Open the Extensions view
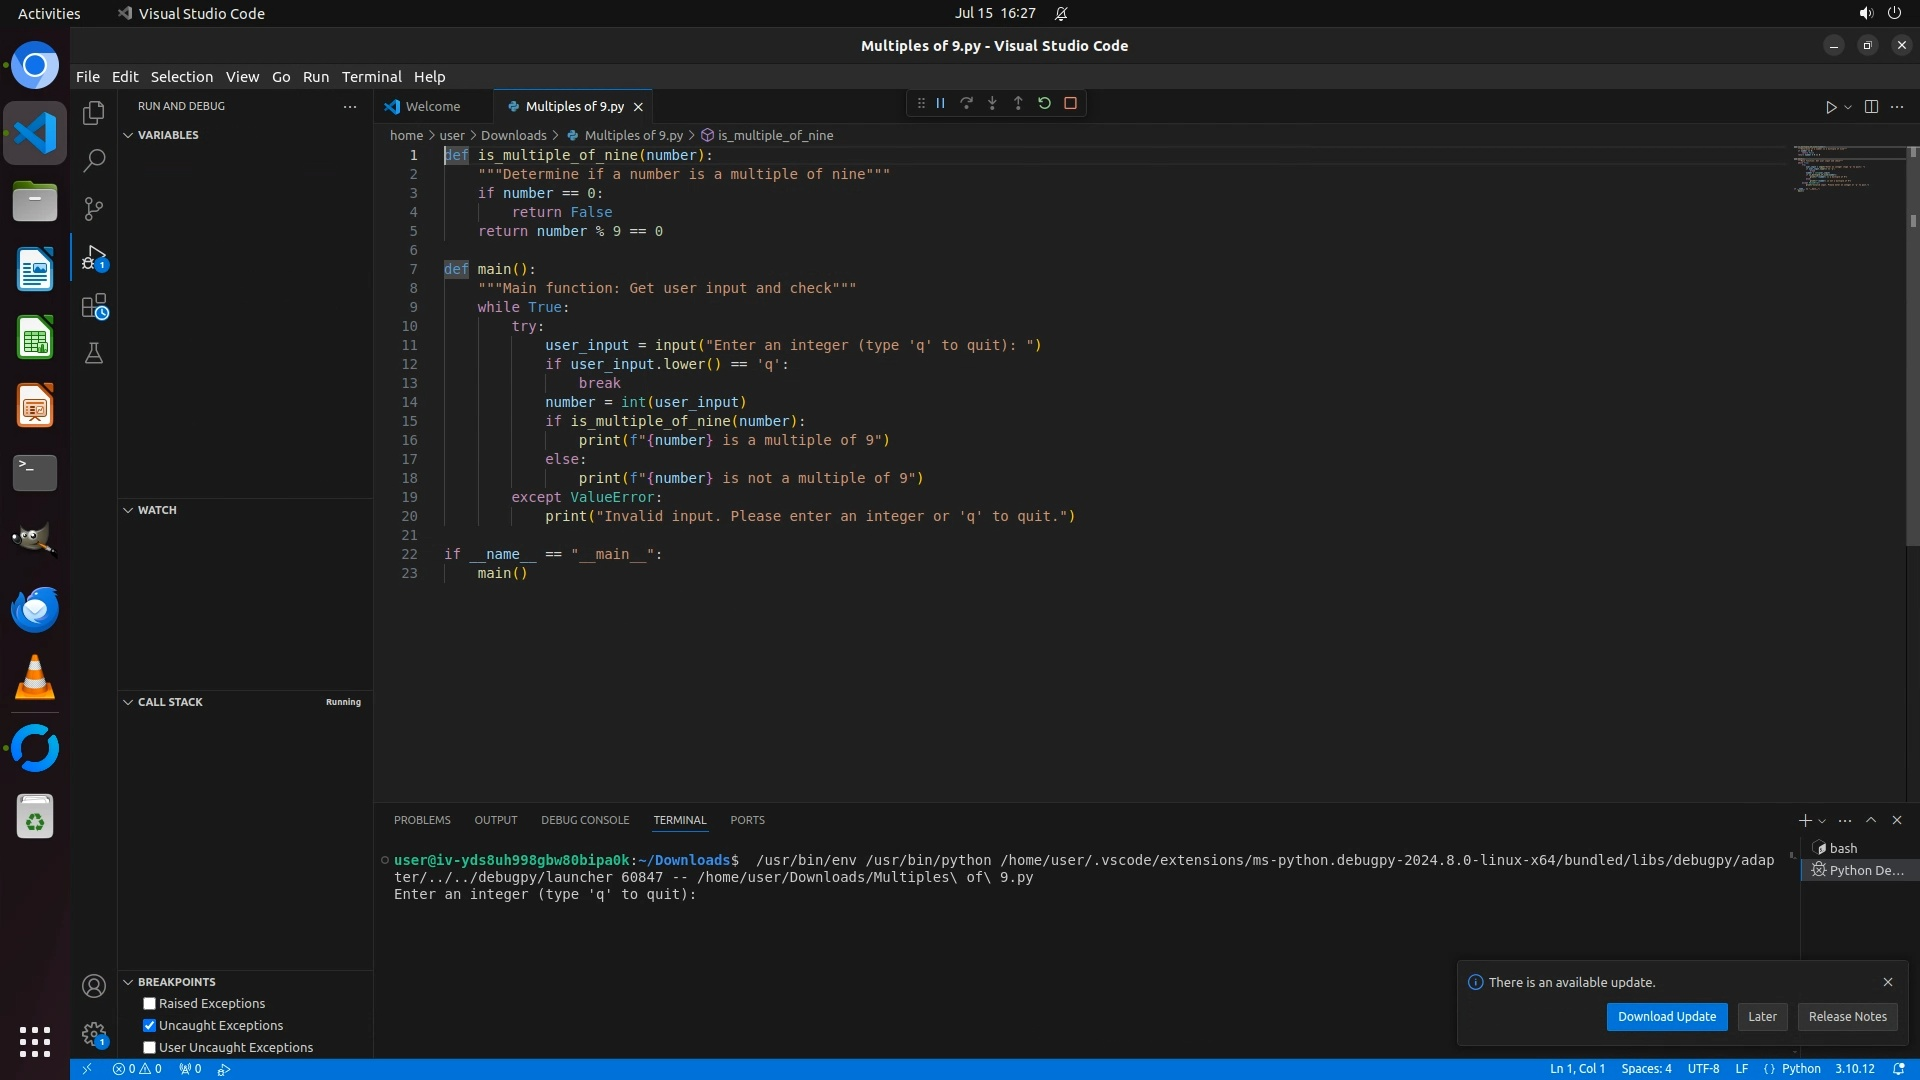Image resolution: width=1920 pixels, height=1080 pixels. [94, 306]
